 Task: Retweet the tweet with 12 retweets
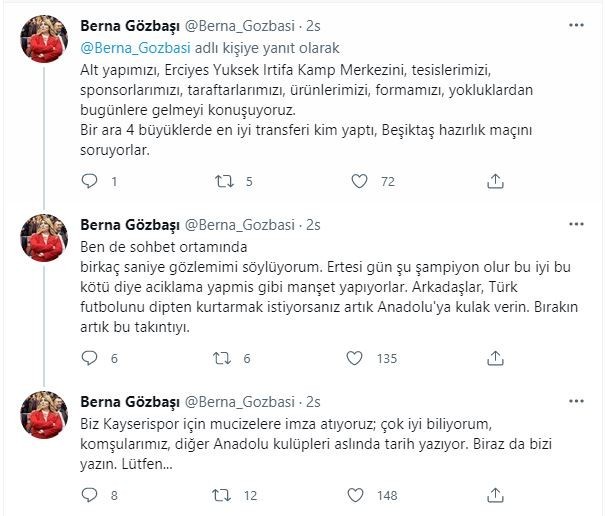click(x=225, y=493)
